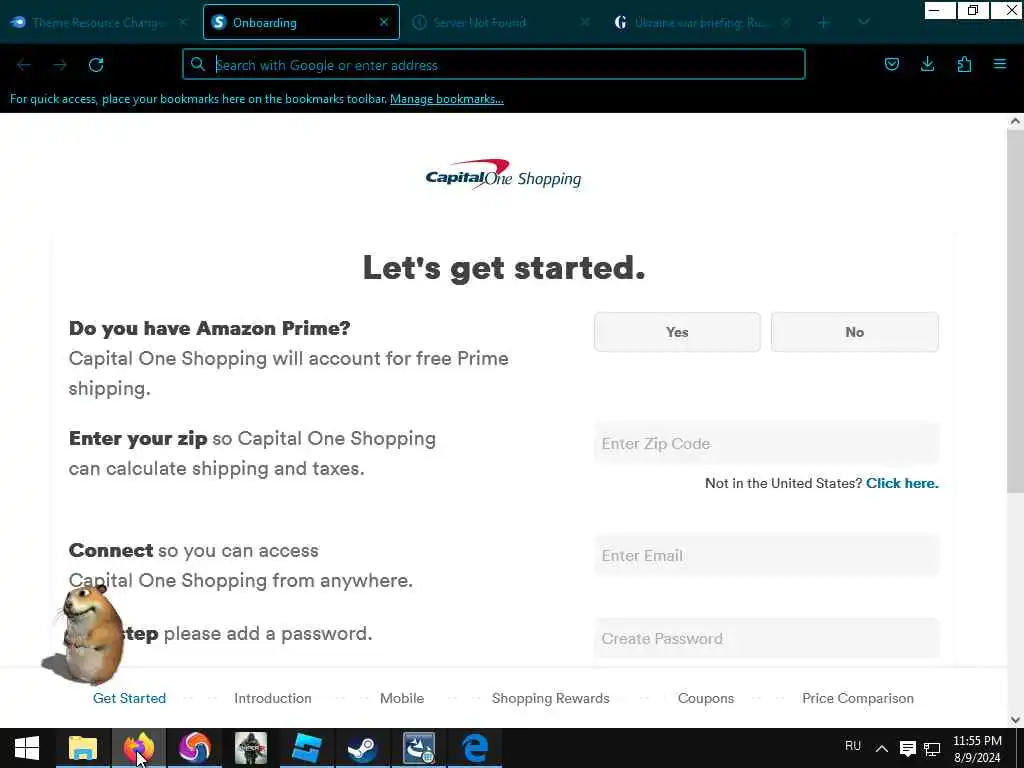Image resolution: width=1024 pixels, height=768 pixels.
Task: Open the Roblox Studio taskbar icon
Action: 306,748
